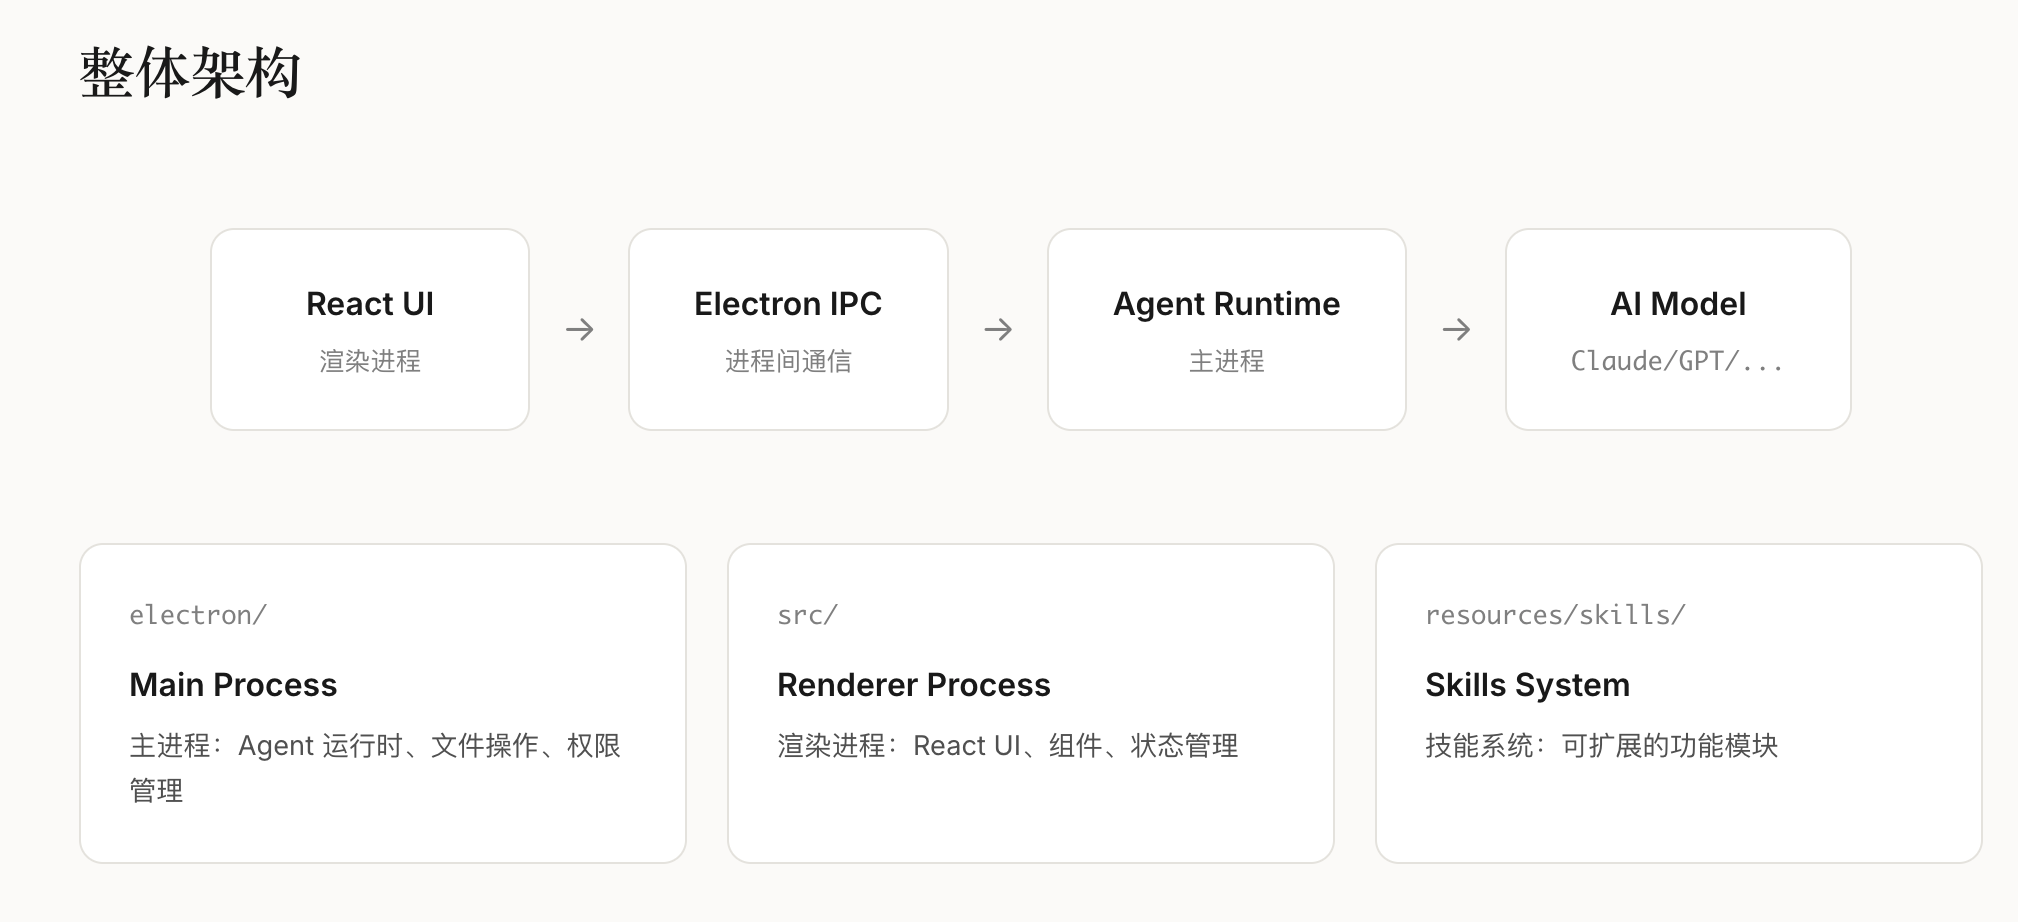Click the 渲染进程 subtitle under React UI
2018x922 pixels.
pos(370,361)
